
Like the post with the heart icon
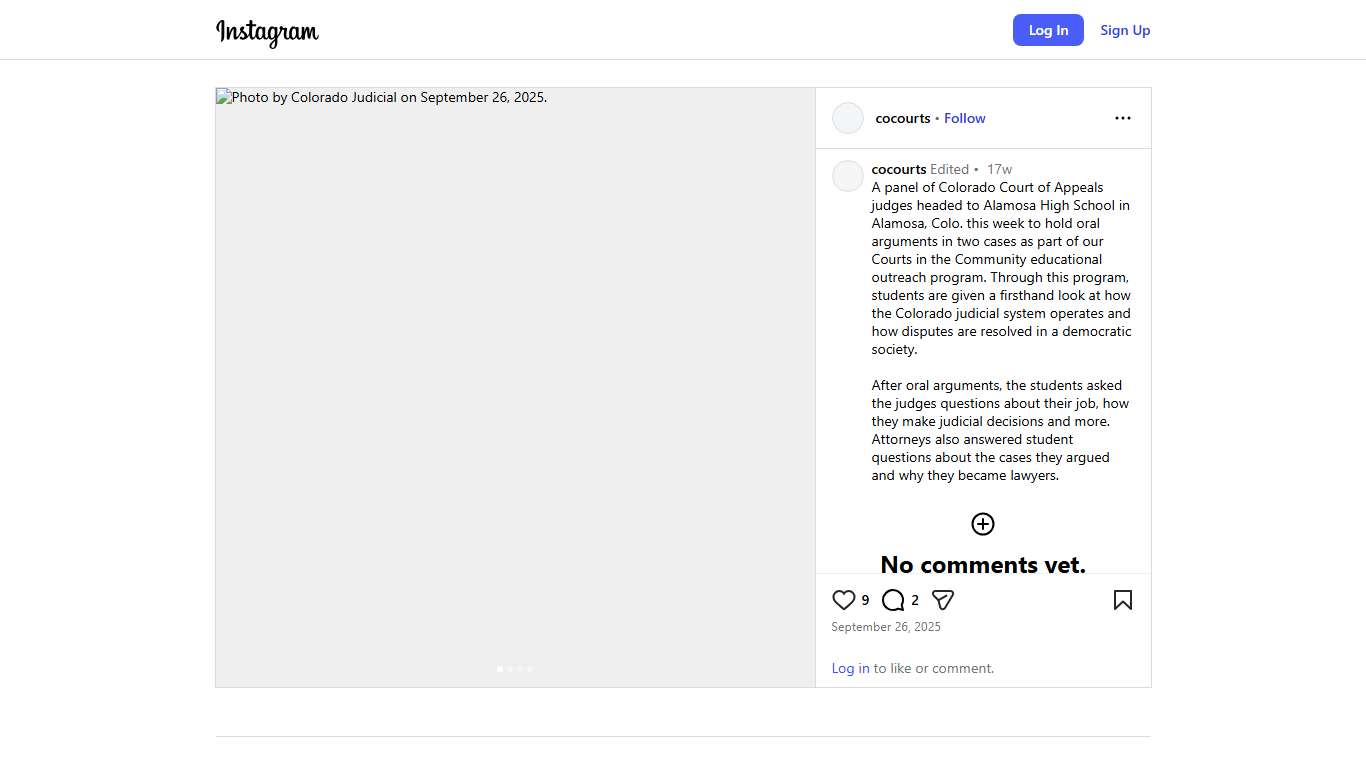tap(844, 600)
